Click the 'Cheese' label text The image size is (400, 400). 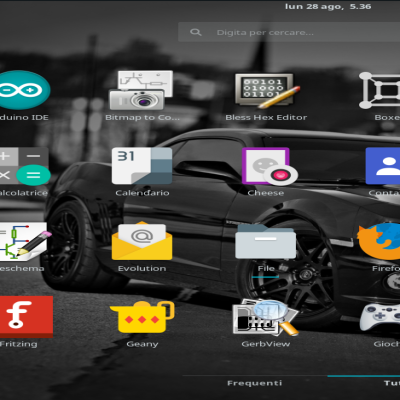pos(266,193)
